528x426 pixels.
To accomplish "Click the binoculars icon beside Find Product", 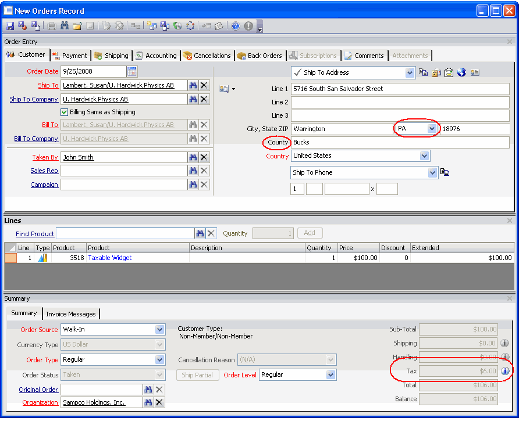I will pos(200,233).
